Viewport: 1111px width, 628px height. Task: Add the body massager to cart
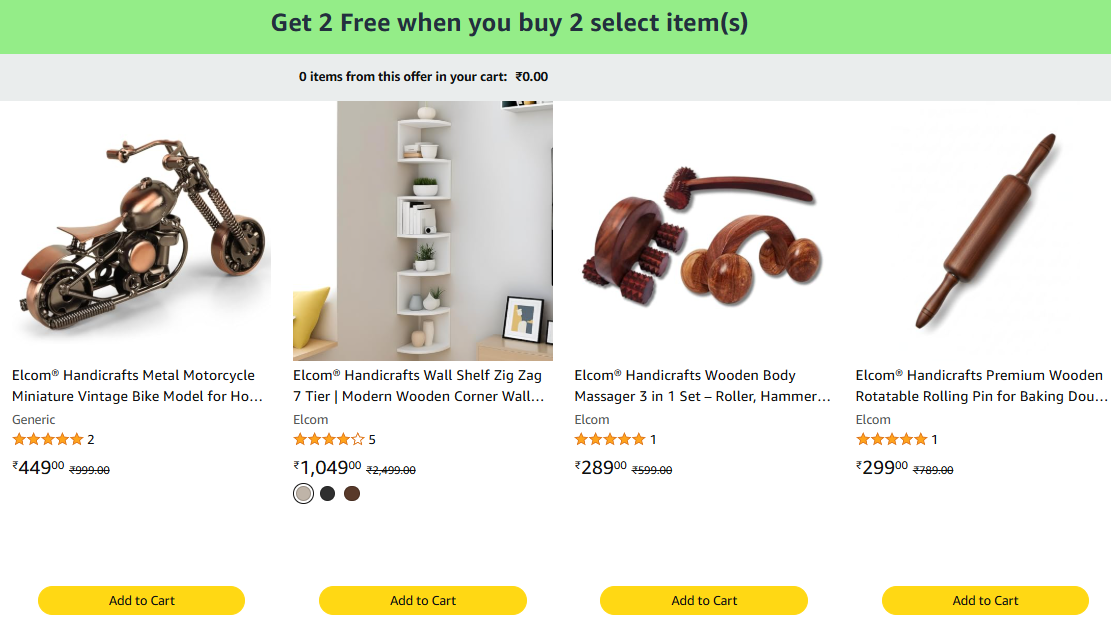click(704, 601)
